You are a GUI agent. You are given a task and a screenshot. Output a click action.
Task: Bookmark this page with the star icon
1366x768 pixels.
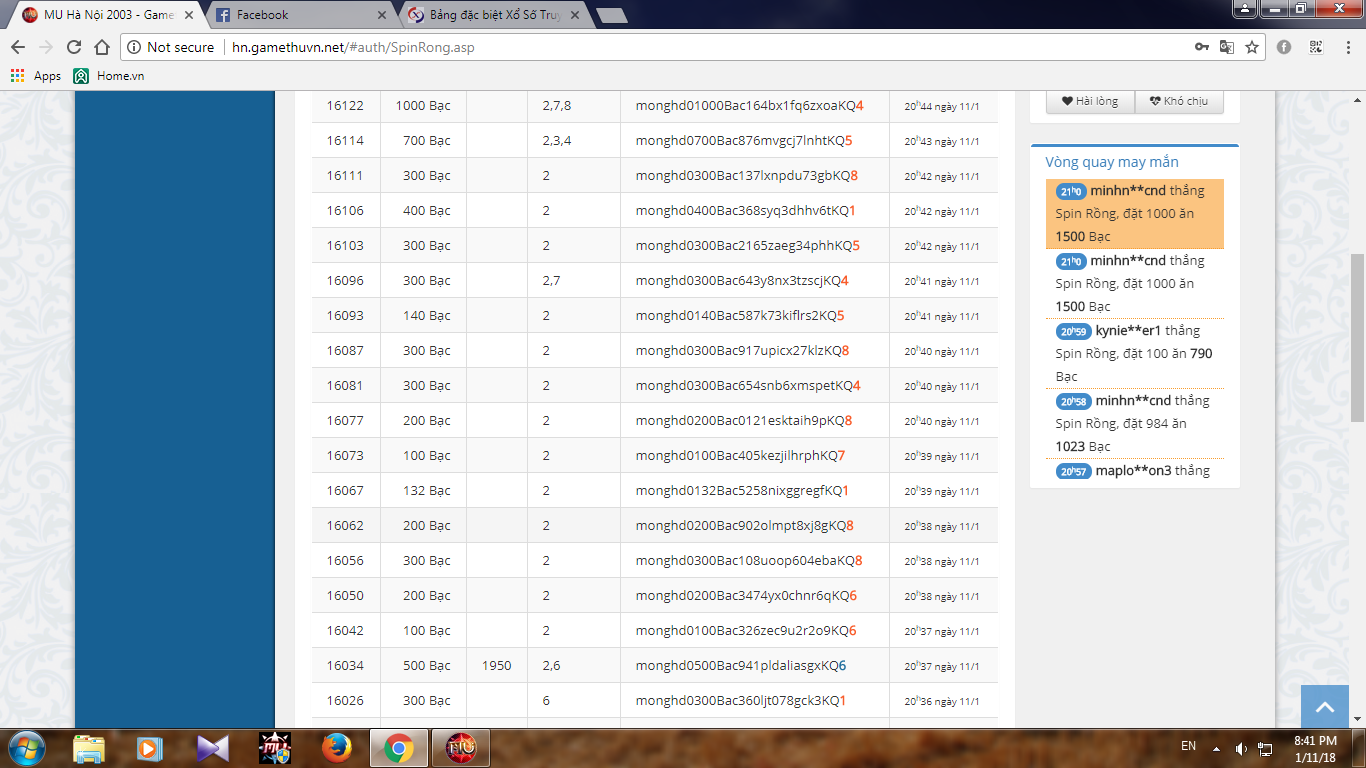[x=1251, y=47]
